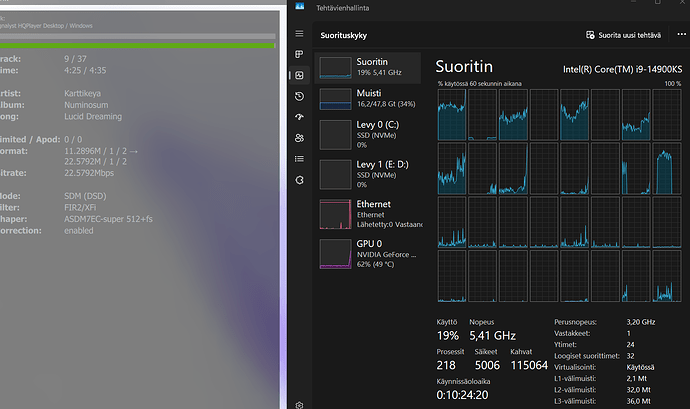The image size is (690, 409).
Task: Open the Users page sidebar icon
Action: point(299,138)
